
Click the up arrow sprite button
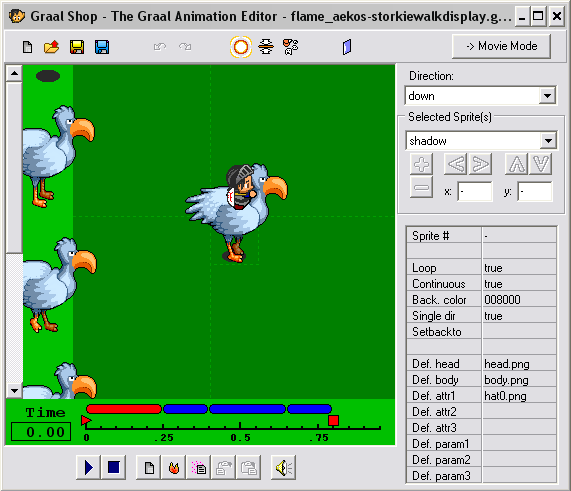pyautogui.click(x=517, y=164)
